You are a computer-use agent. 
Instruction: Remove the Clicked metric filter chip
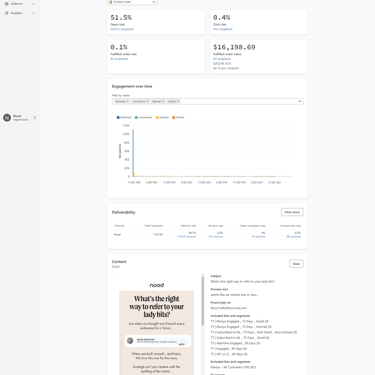tap(178, 101)
